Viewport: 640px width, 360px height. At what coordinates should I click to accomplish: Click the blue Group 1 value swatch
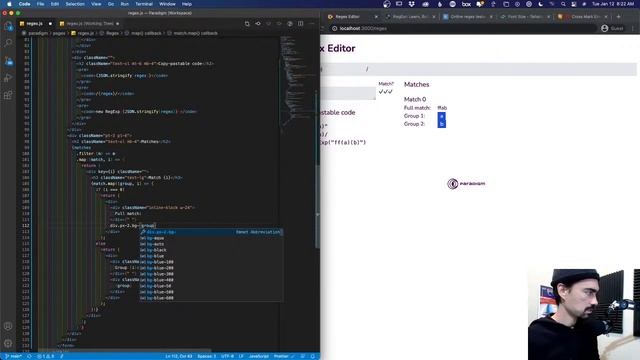[441, 116]
